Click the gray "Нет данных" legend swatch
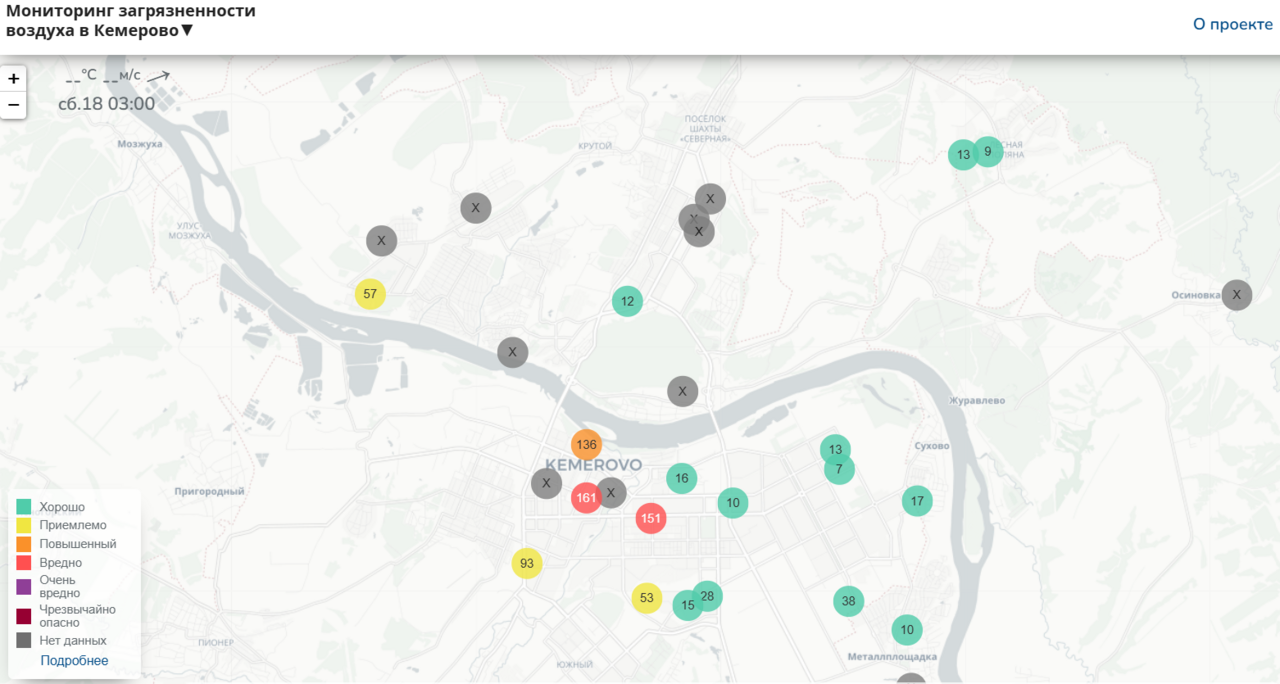Viewport: 1280px width, 684px height. click(24, 640)
